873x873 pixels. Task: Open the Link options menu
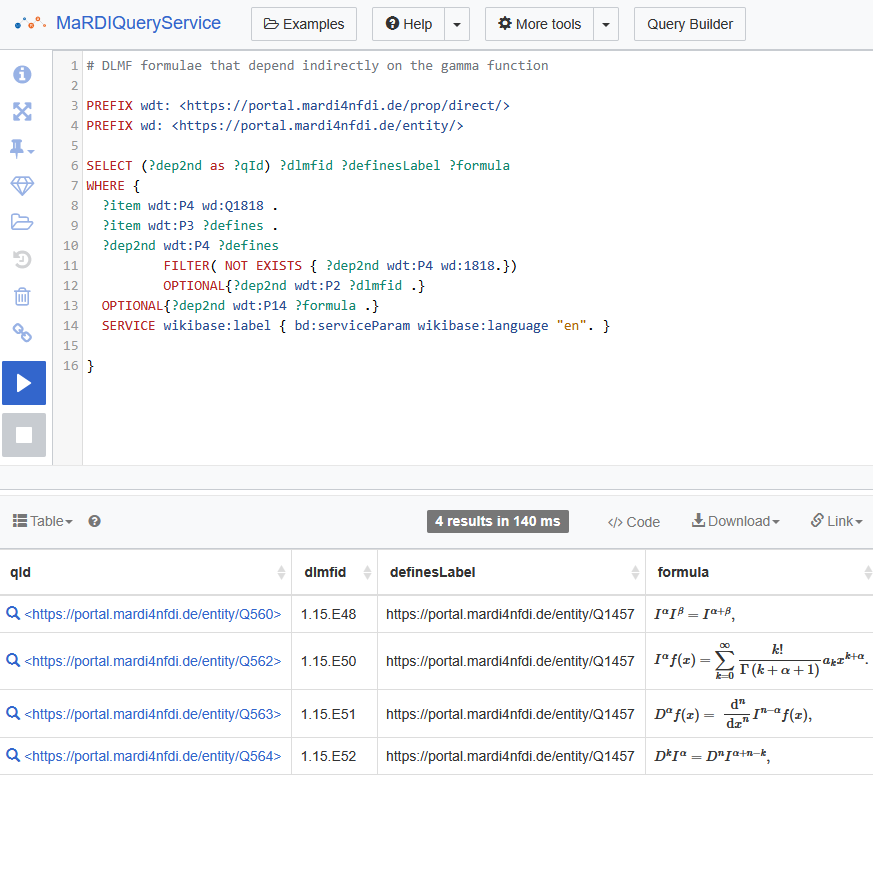(836, 521)
